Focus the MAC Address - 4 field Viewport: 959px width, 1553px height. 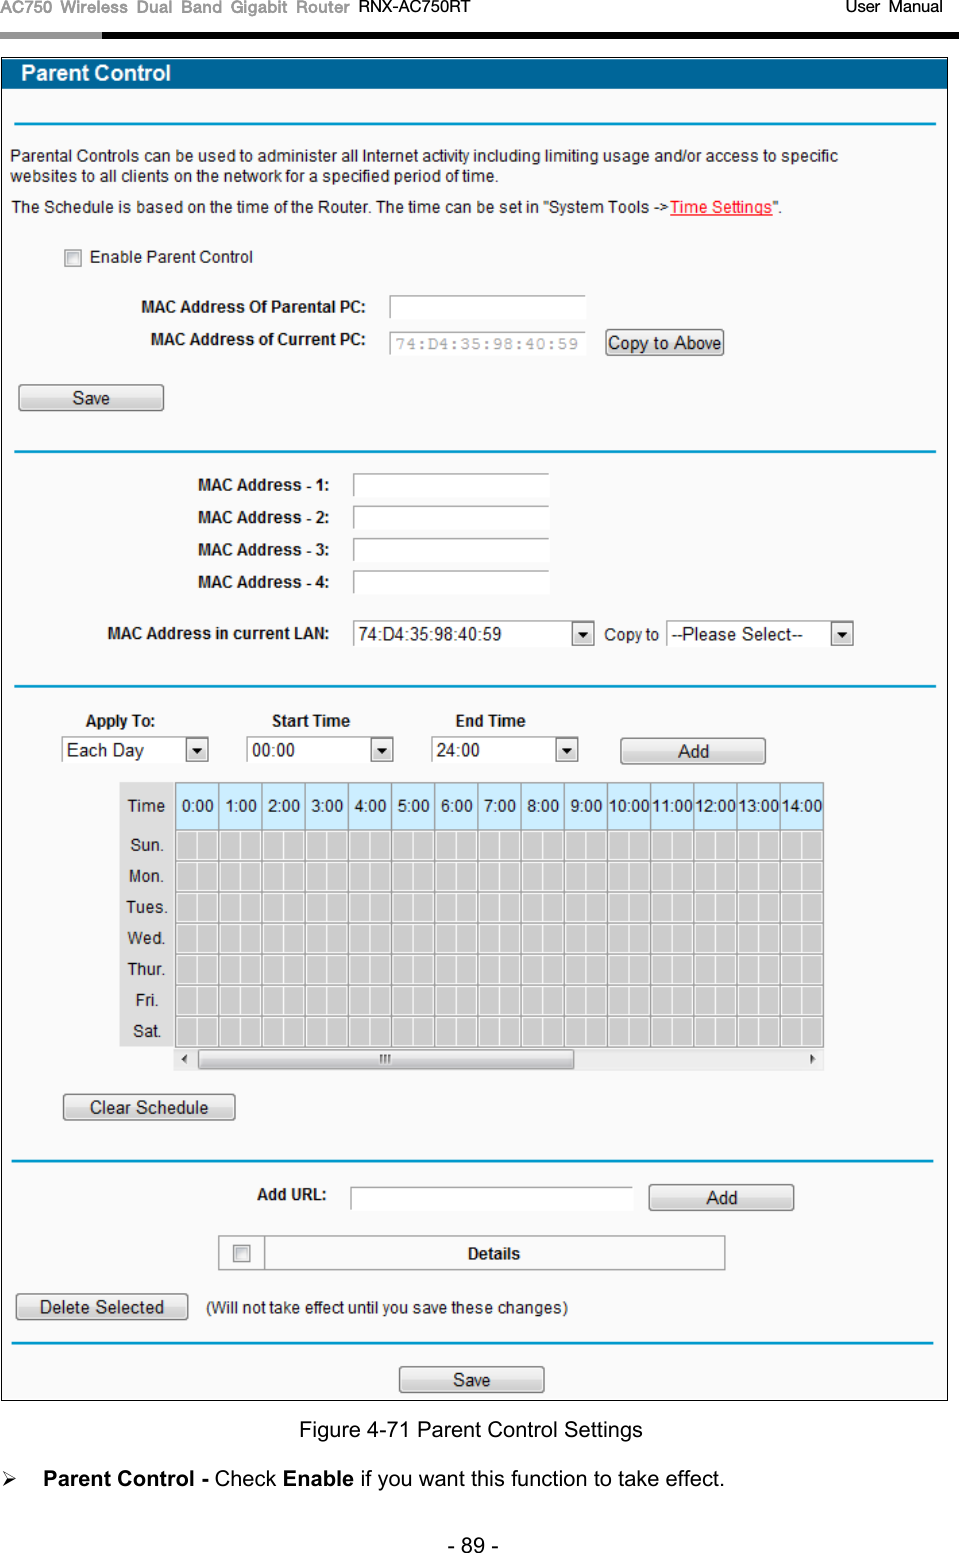click(451, 582)
